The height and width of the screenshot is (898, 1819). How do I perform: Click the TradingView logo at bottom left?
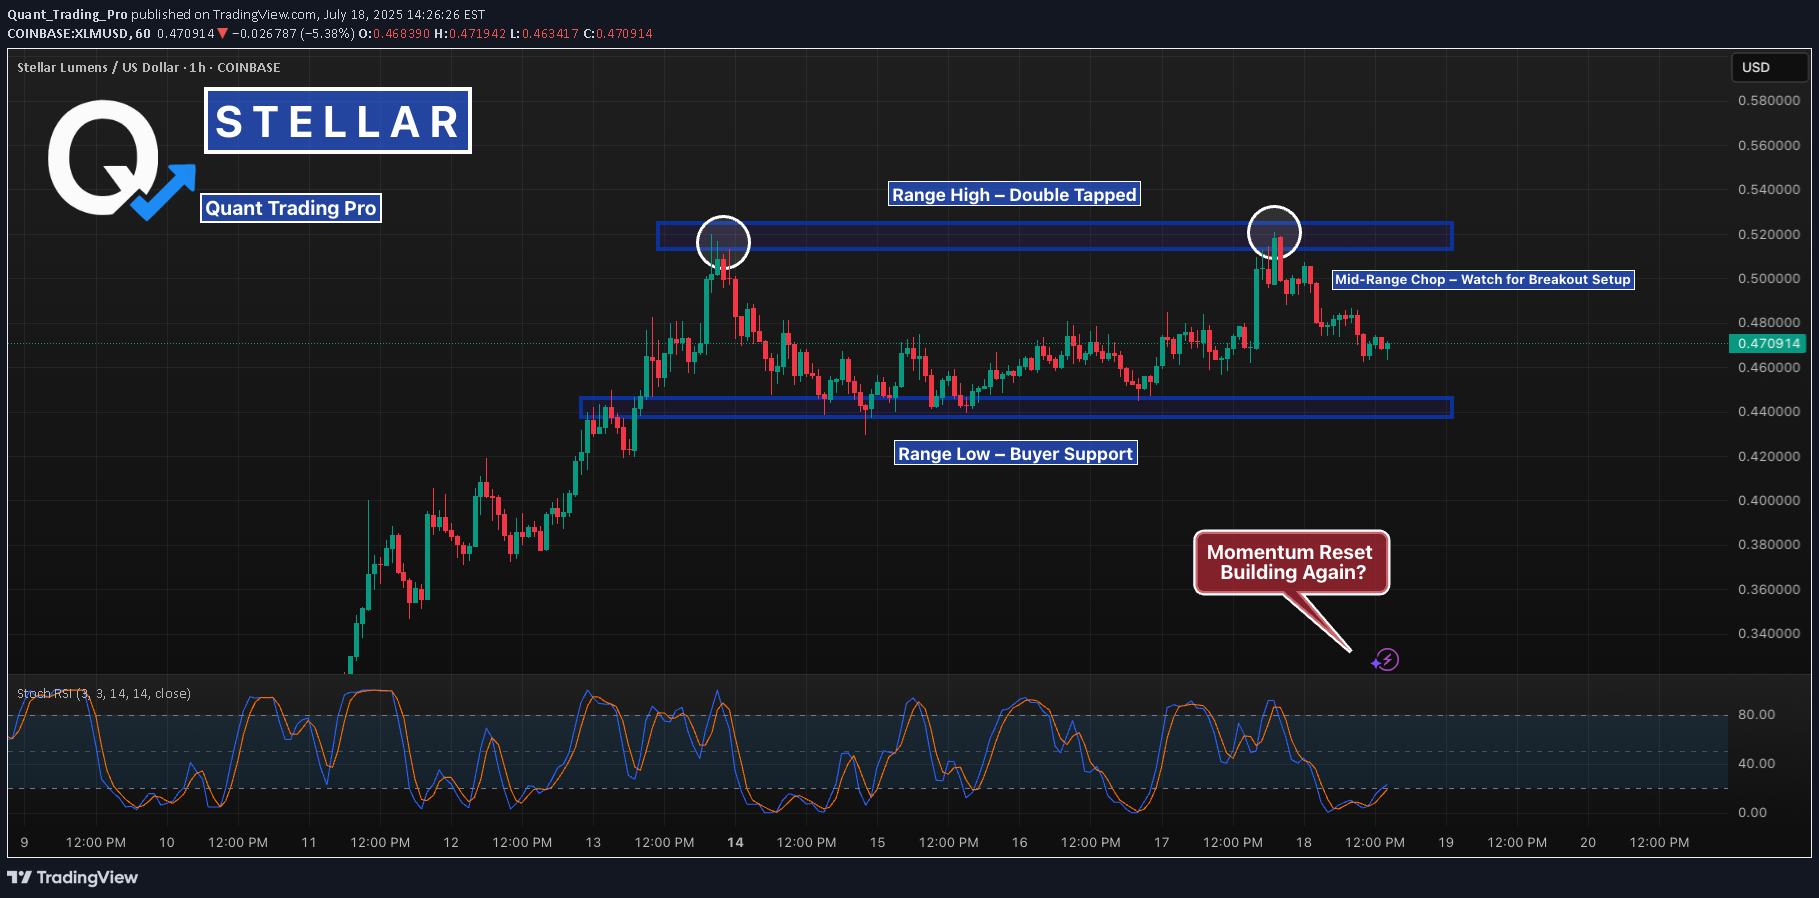point(72,877)
